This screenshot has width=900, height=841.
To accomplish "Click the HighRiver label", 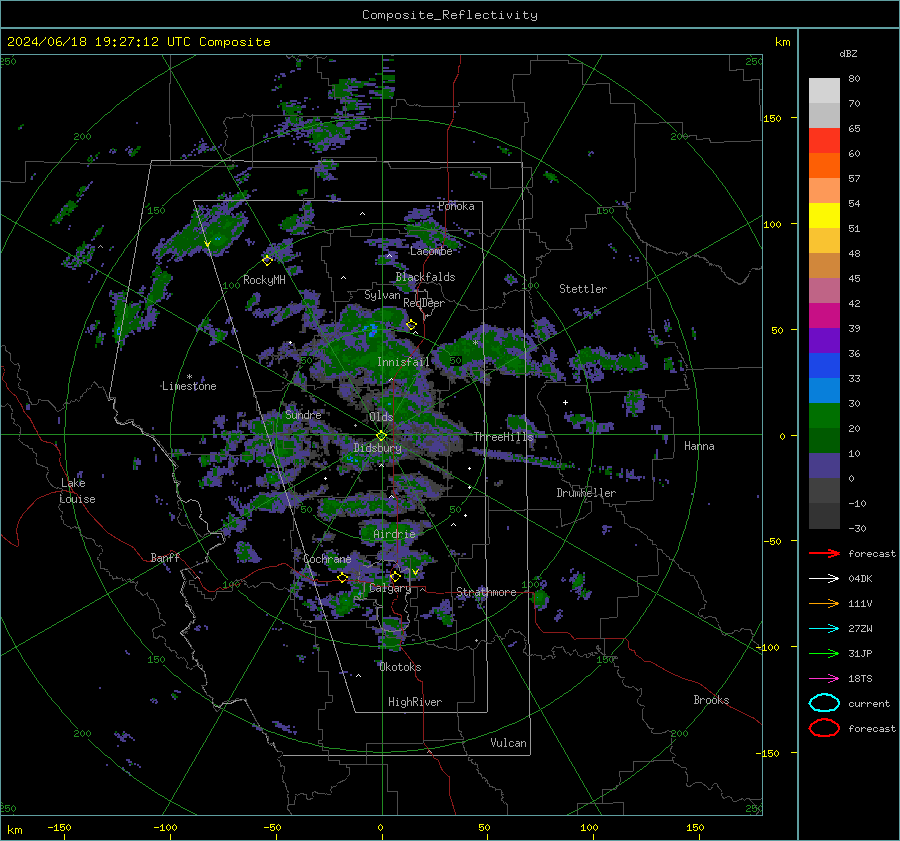I will pyautogui.click(x=415, y=702).
